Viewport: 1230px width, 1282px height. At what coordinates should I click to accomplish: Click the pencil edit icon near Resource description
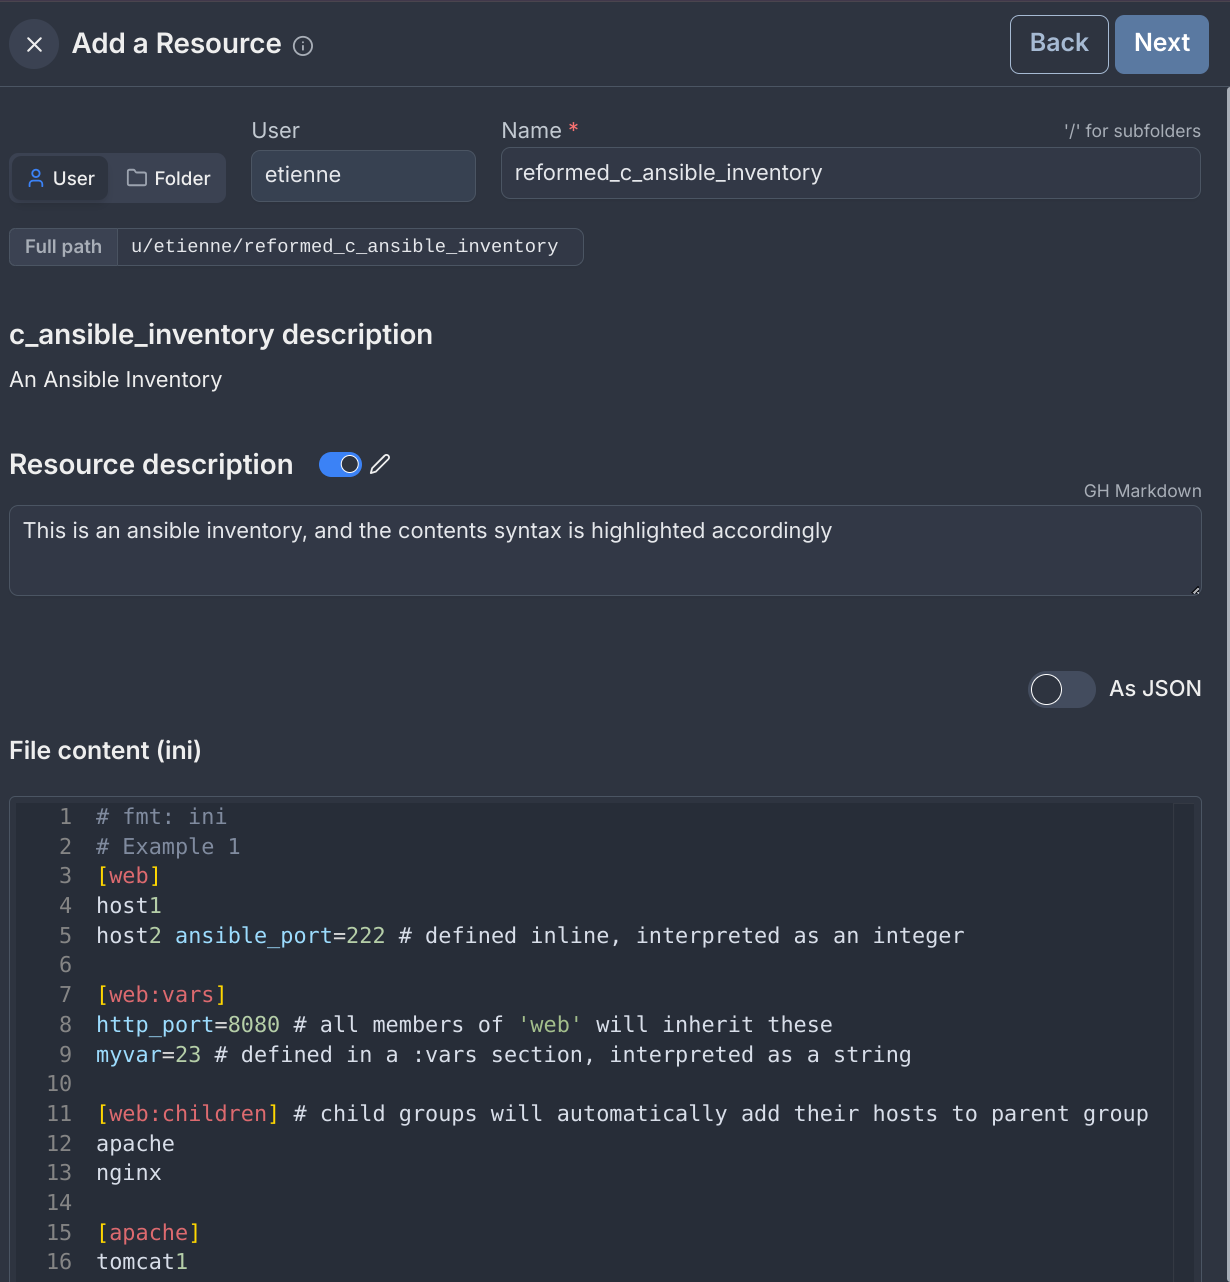(380, 464)
